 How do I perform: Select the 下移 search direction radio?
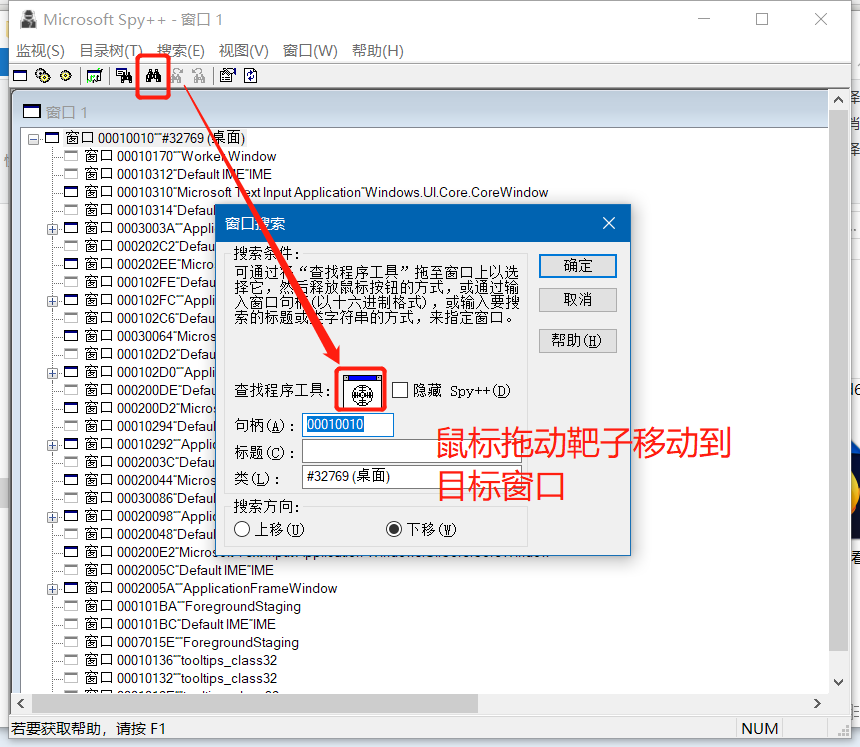tap(394, 529)
